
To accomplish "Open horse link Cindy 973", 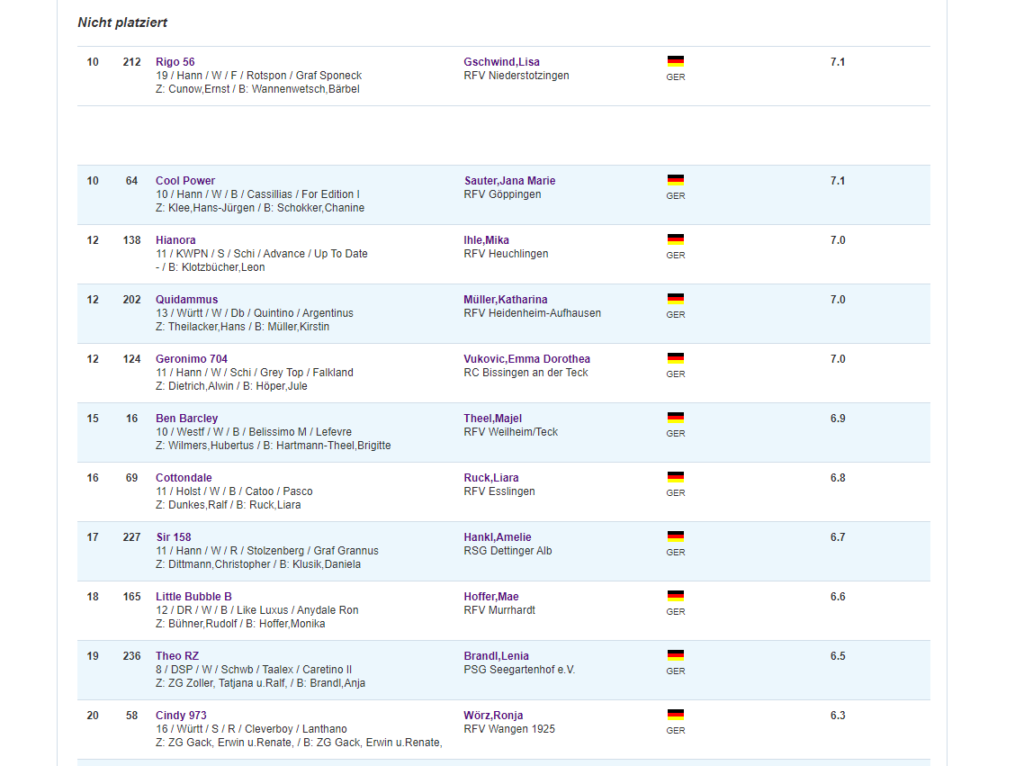I will tap(181, 716).
